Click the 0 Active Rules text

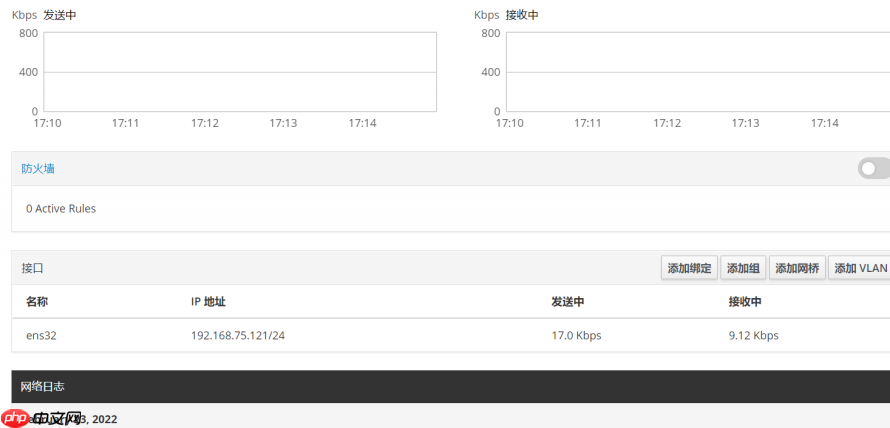point(61,209)
